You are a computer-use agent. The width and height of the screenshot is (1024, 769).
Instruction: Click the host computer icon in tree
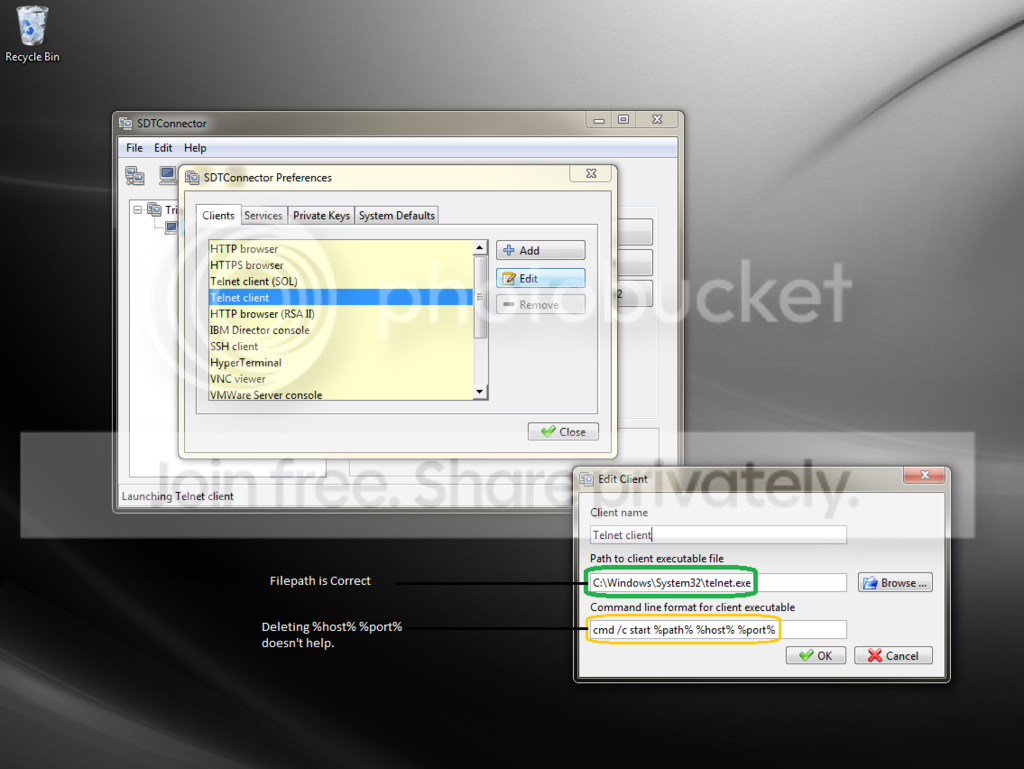(171, 227)
